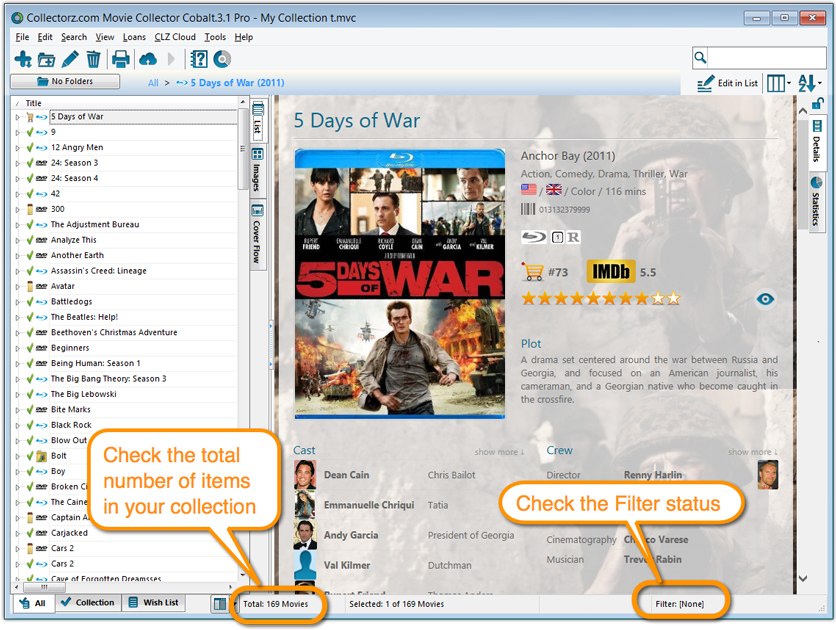This screenshot has height=630, width=836.
Task: Expand The Big Lebowski row
Action: 17,395
